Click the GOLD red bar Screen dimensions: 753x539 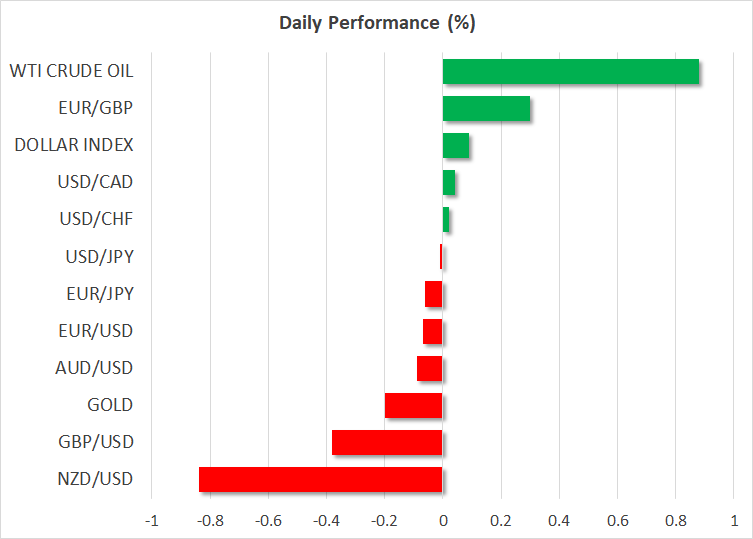(x=413, y=406)
